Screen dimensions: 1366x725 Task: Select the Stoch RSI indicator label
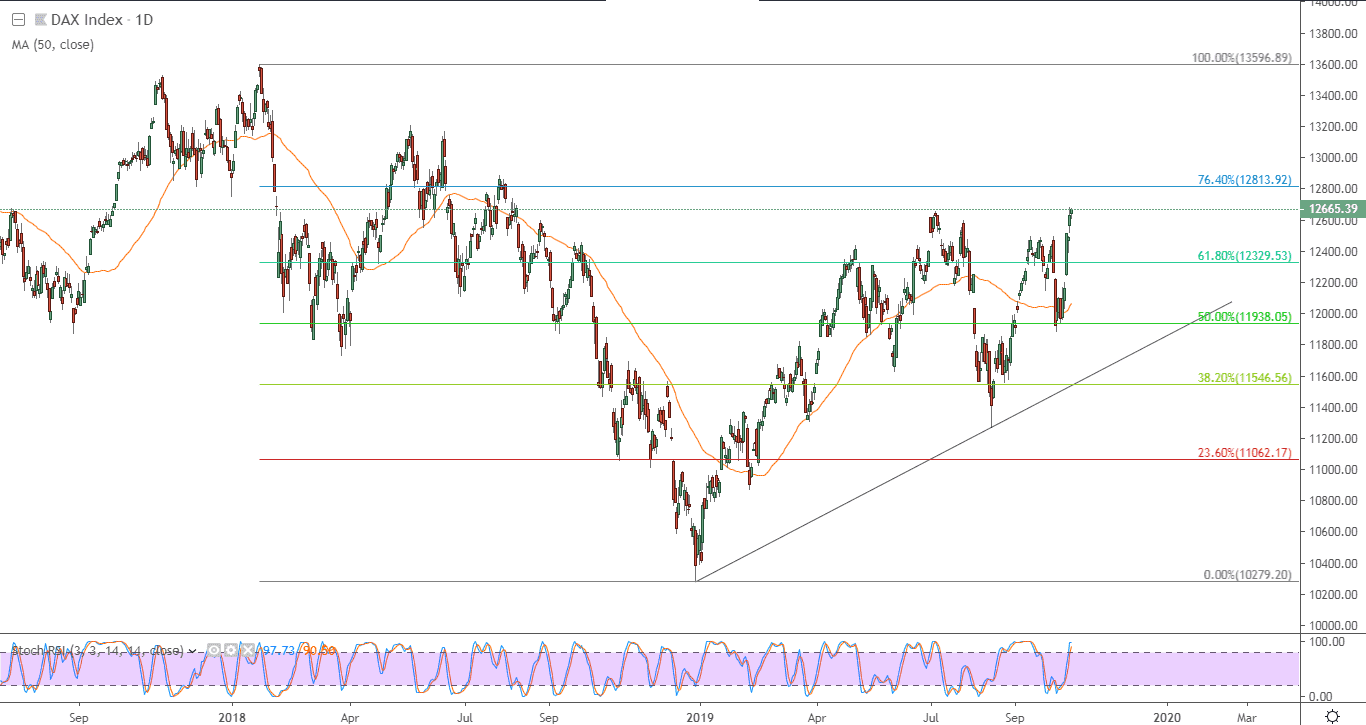coord(98,650)
